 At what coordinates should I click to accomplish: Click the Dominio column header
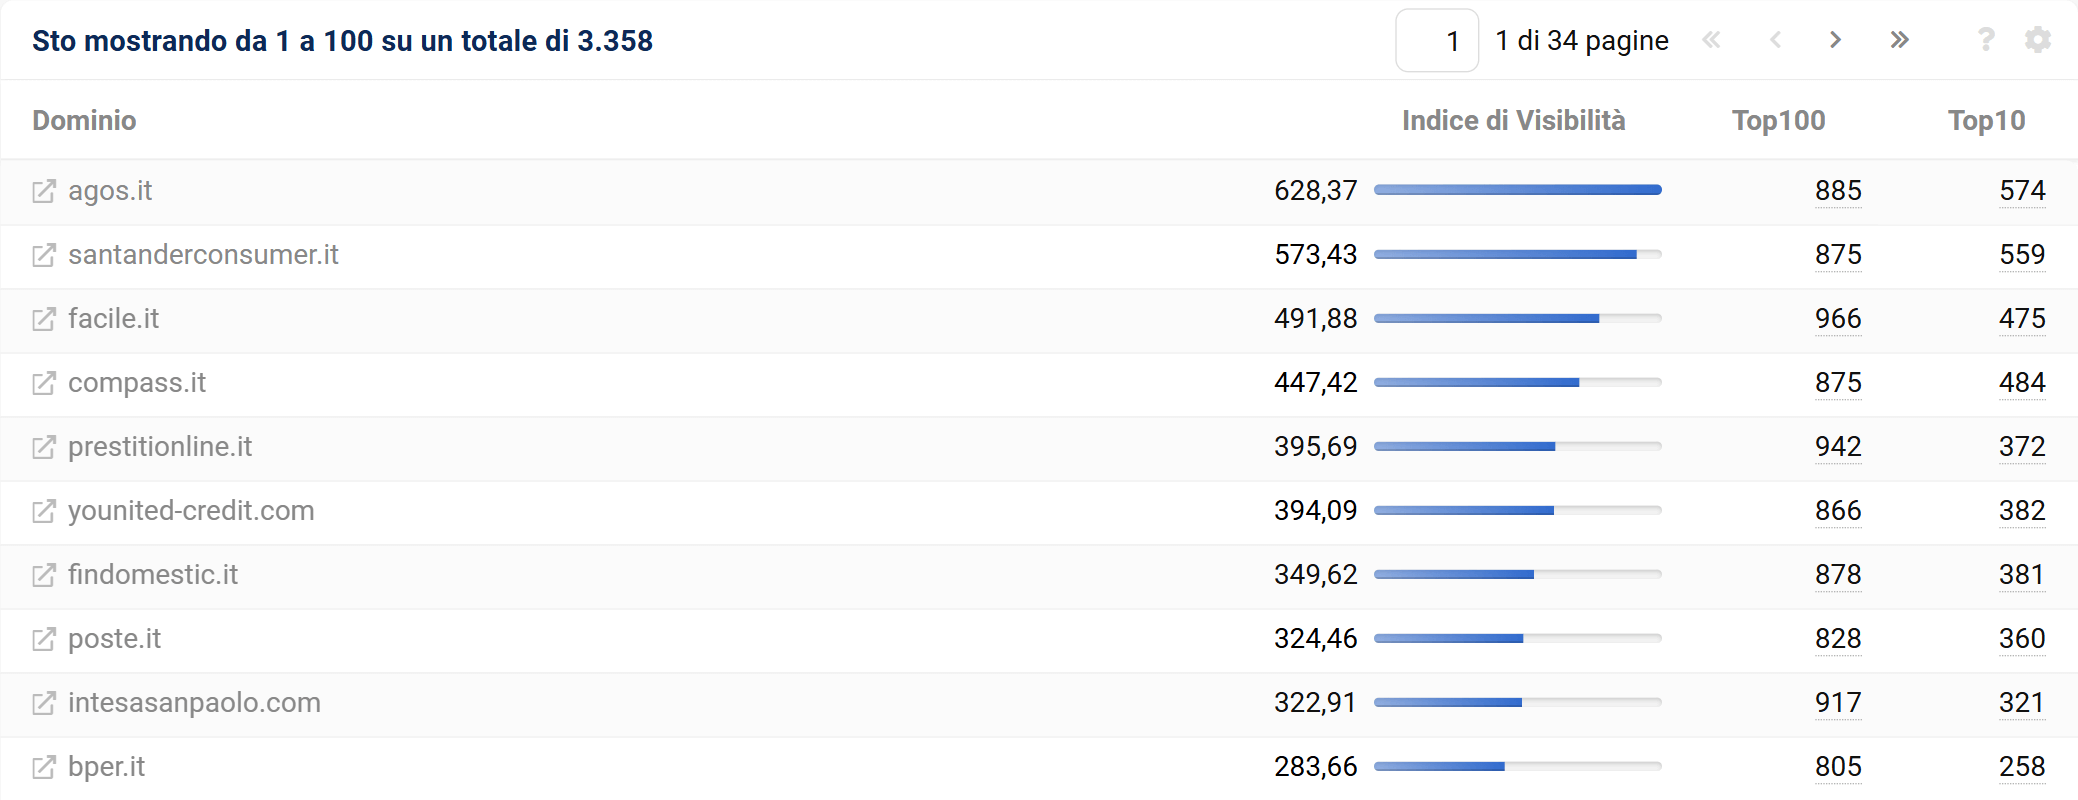[x=84, y=121]
